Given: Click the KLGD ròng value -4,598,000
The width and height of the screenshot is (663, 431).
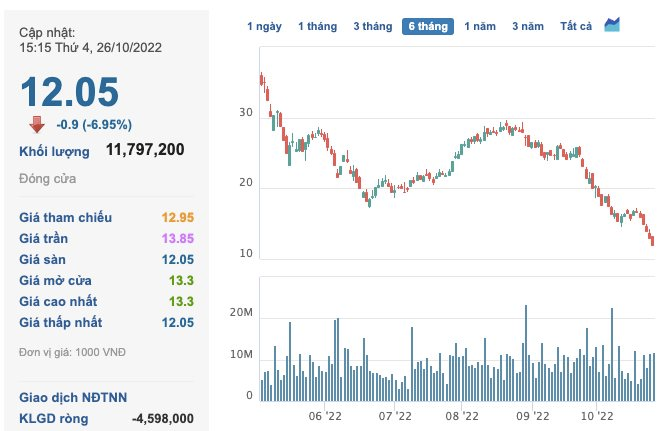Looking at the screenshot, I should click(163, 418).
